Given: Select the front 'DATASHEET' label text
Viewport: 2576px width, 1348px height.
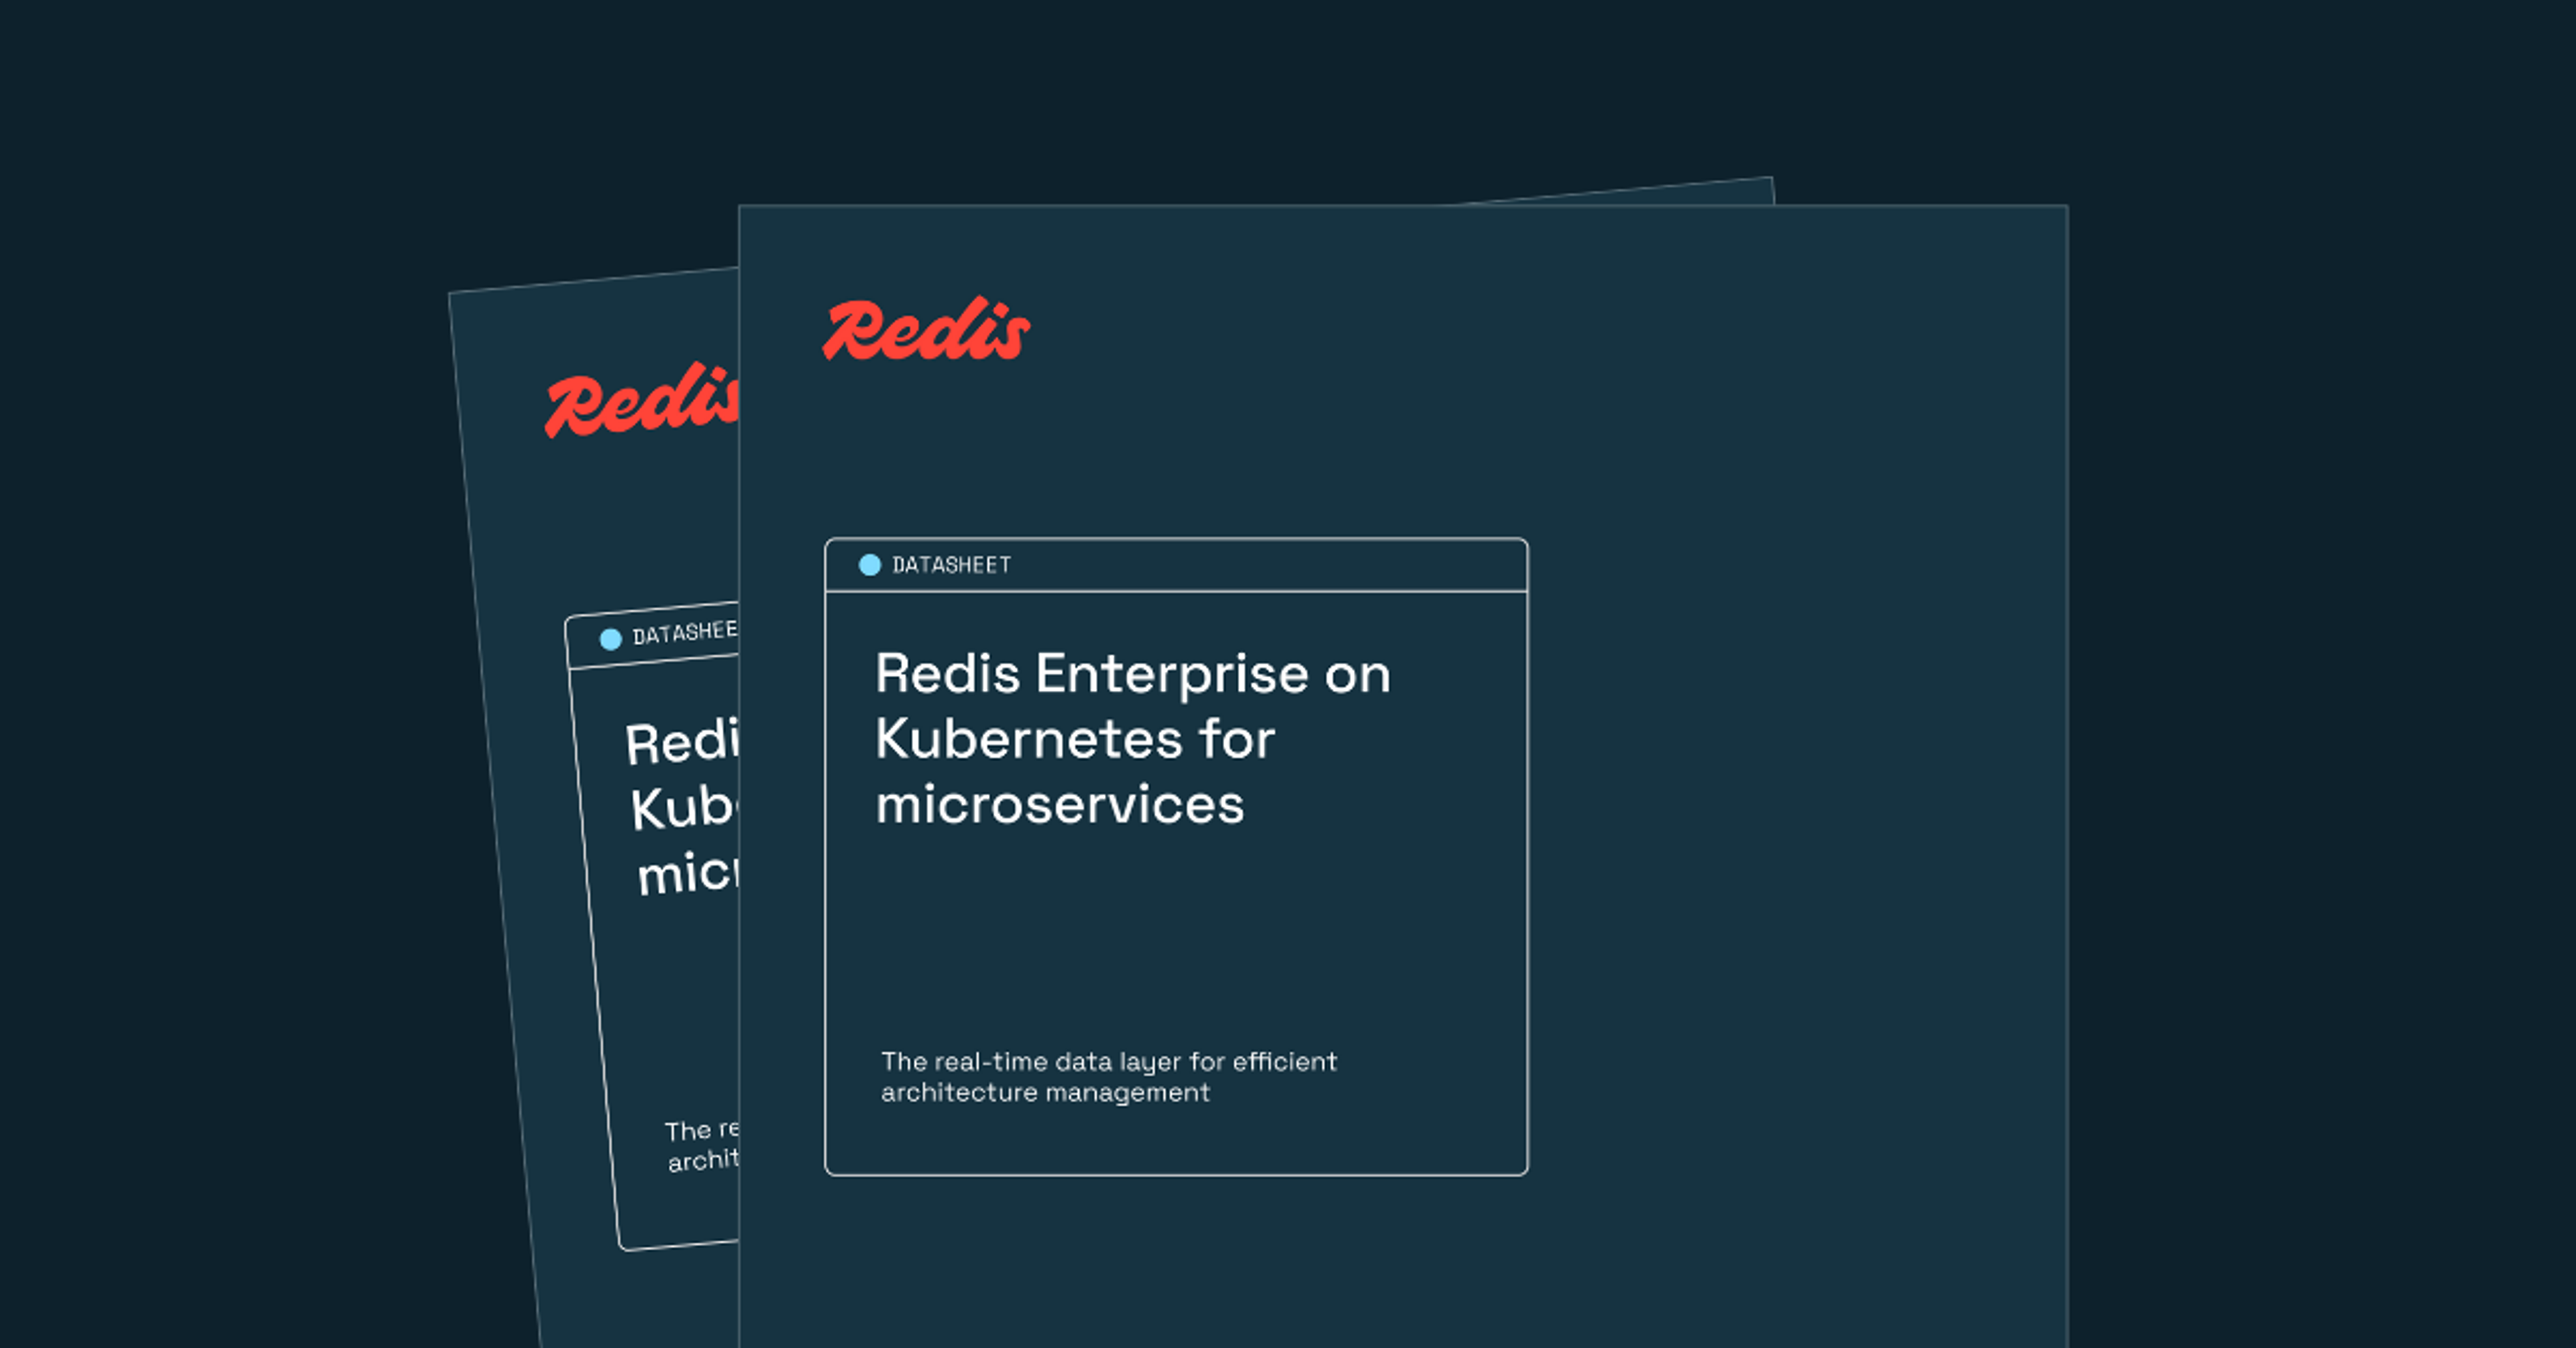Looking at the screenshot, I should point(951,565).
